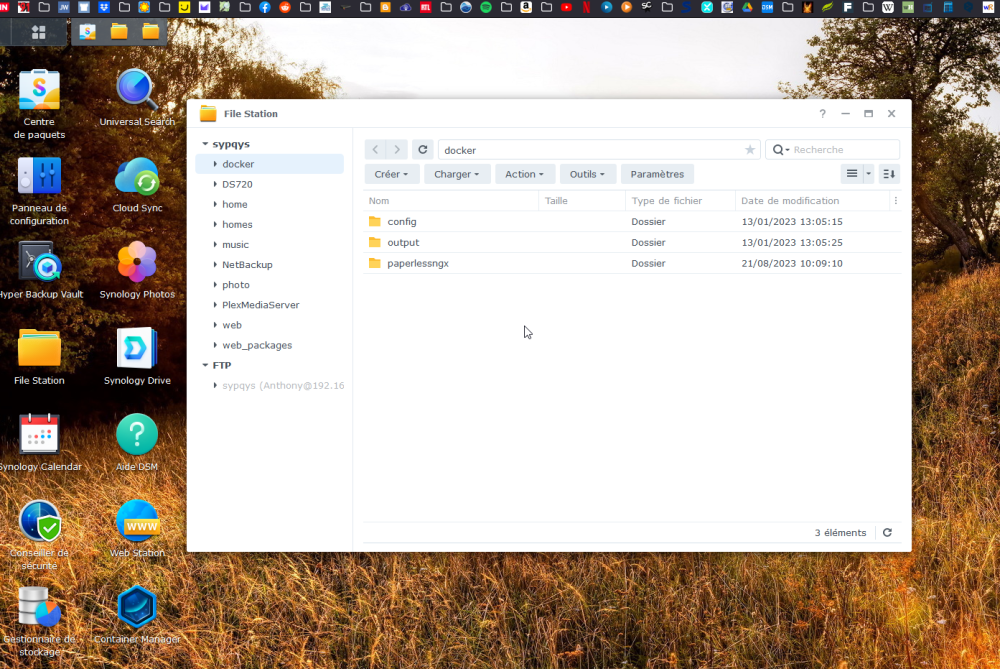Viewport: 1000px width, 669px height.
Task: Open search options dropdown magnifier
Action: click(x=781, y=150)
